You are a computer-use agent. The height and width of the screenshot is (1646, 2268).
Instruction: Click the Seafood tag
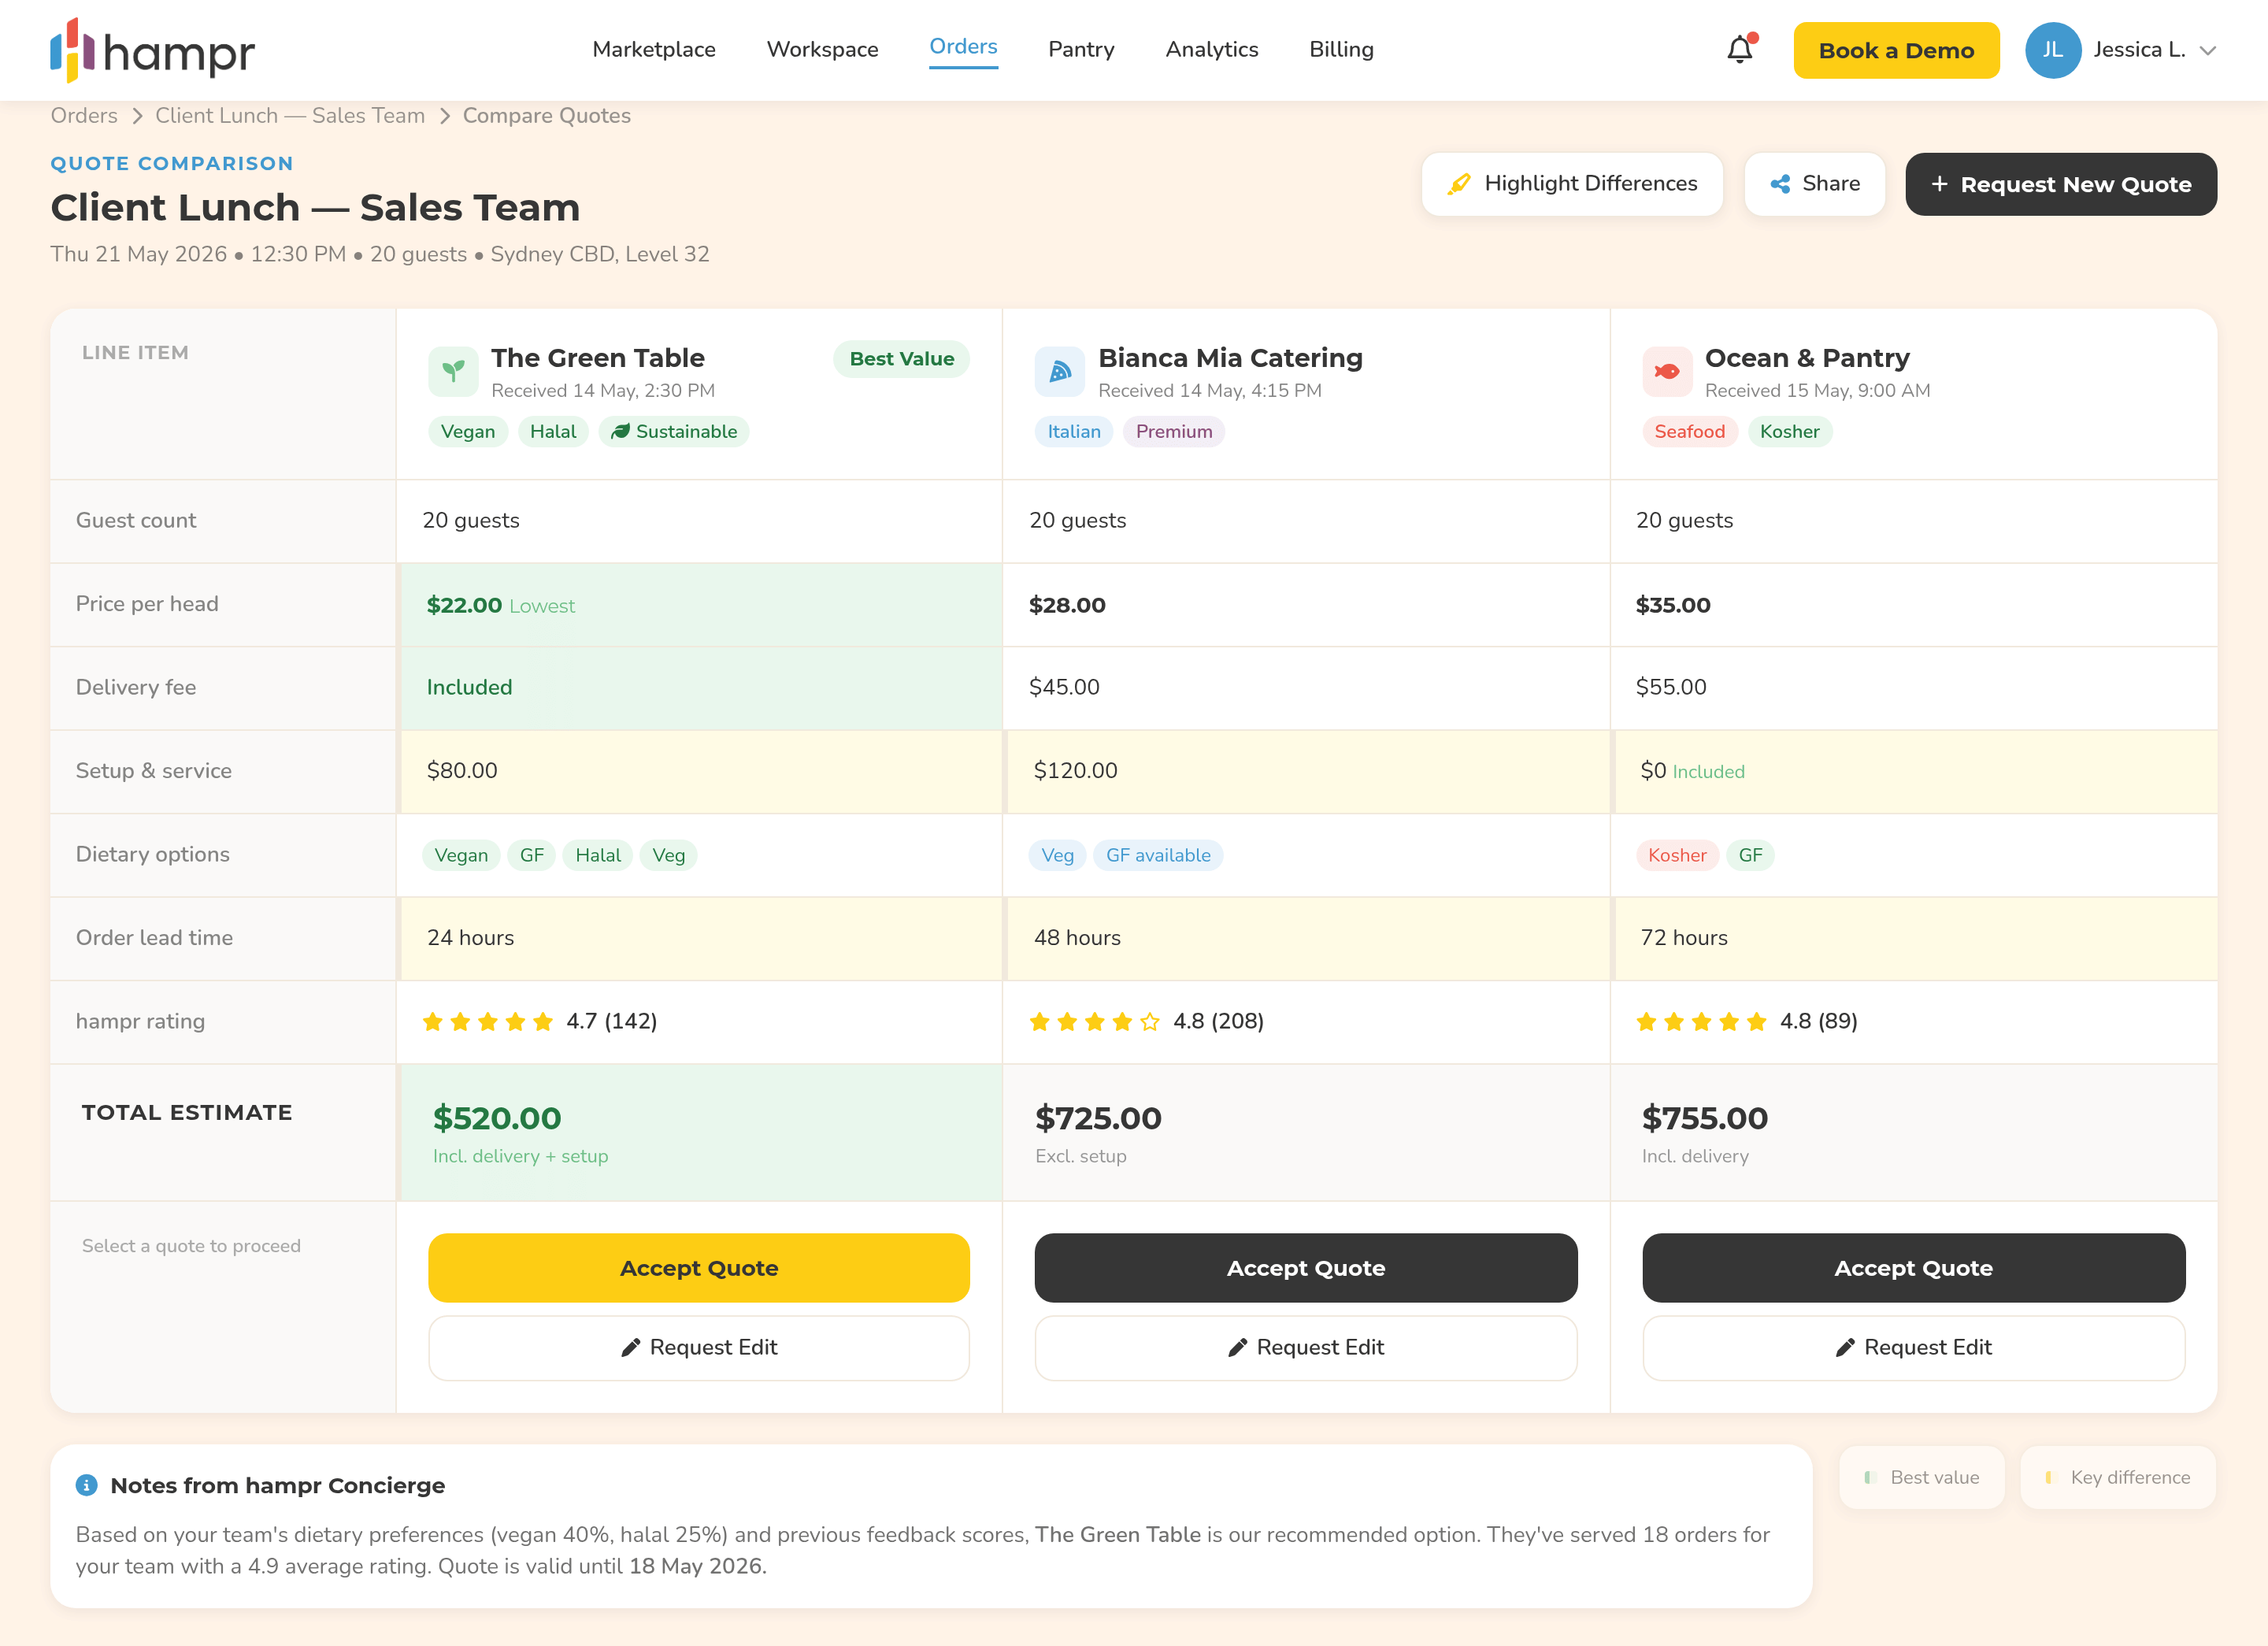tap(1689, 431)
